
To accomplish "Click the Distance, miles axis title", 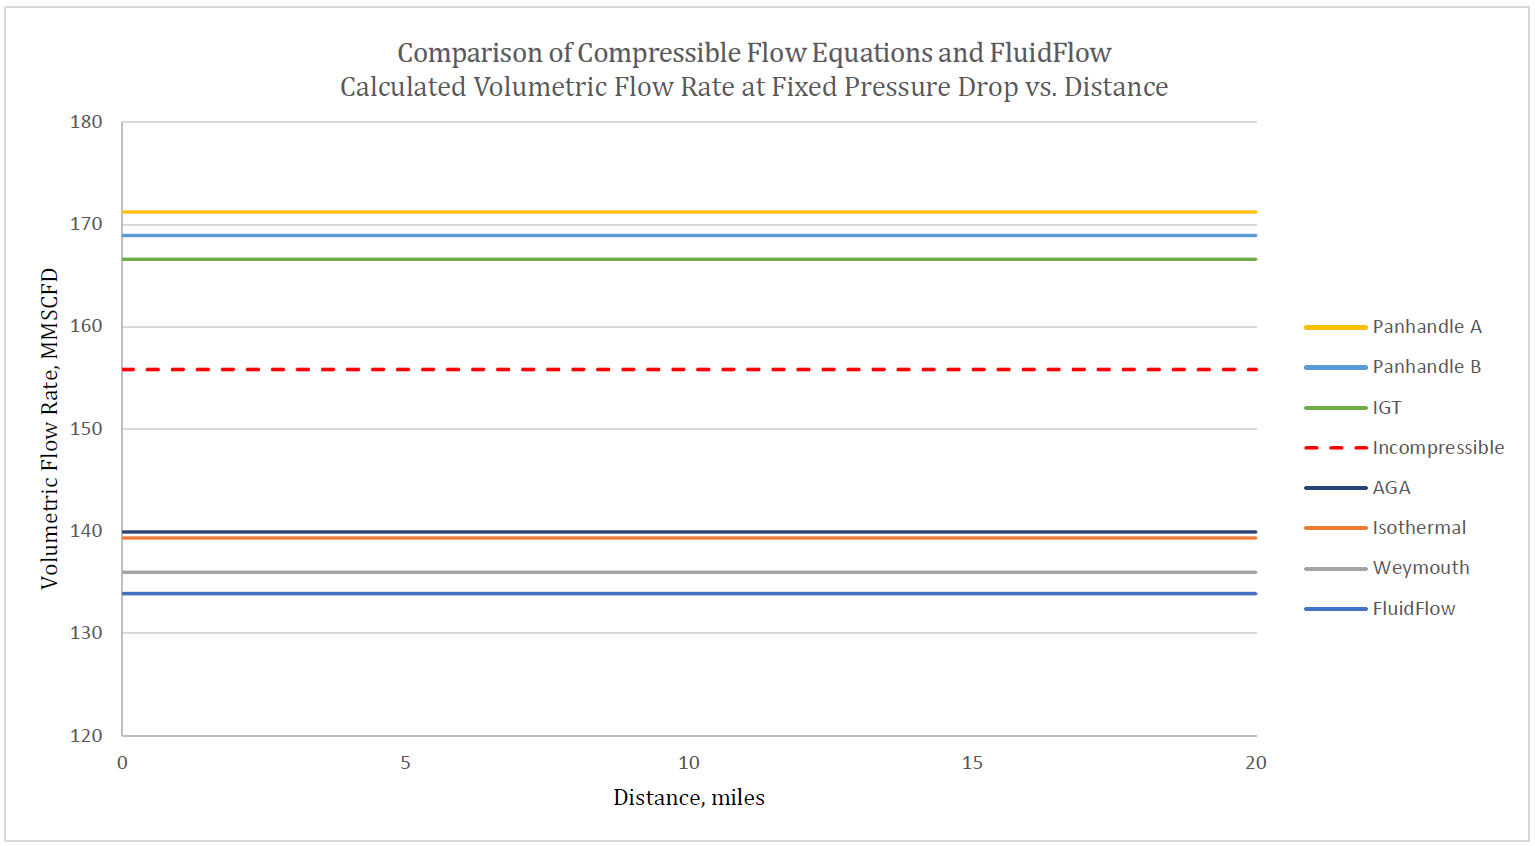I will point(689,798).
